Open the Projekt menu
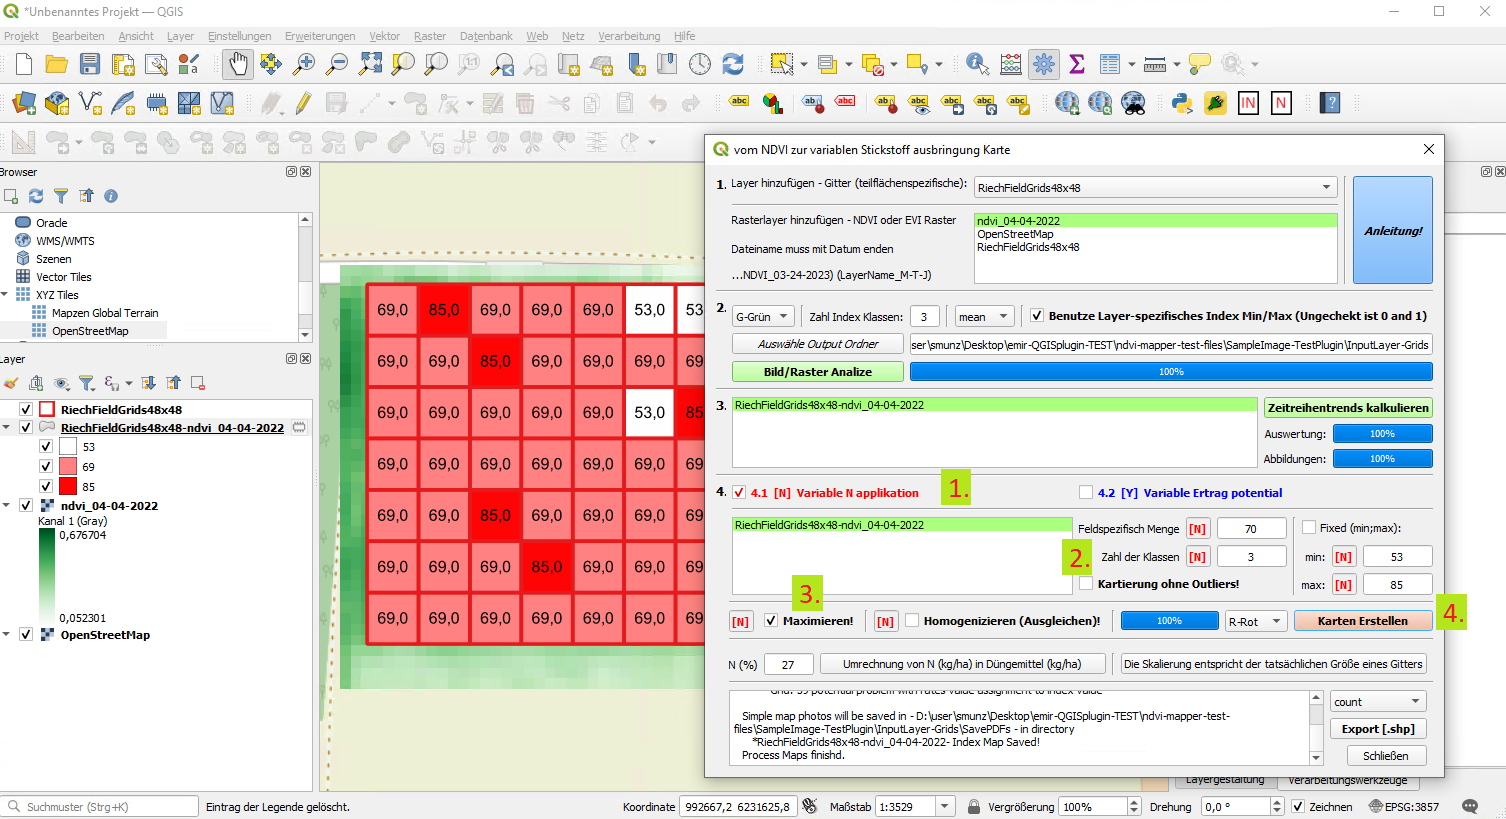This screenshot has height=819, width=1506. 21,36
